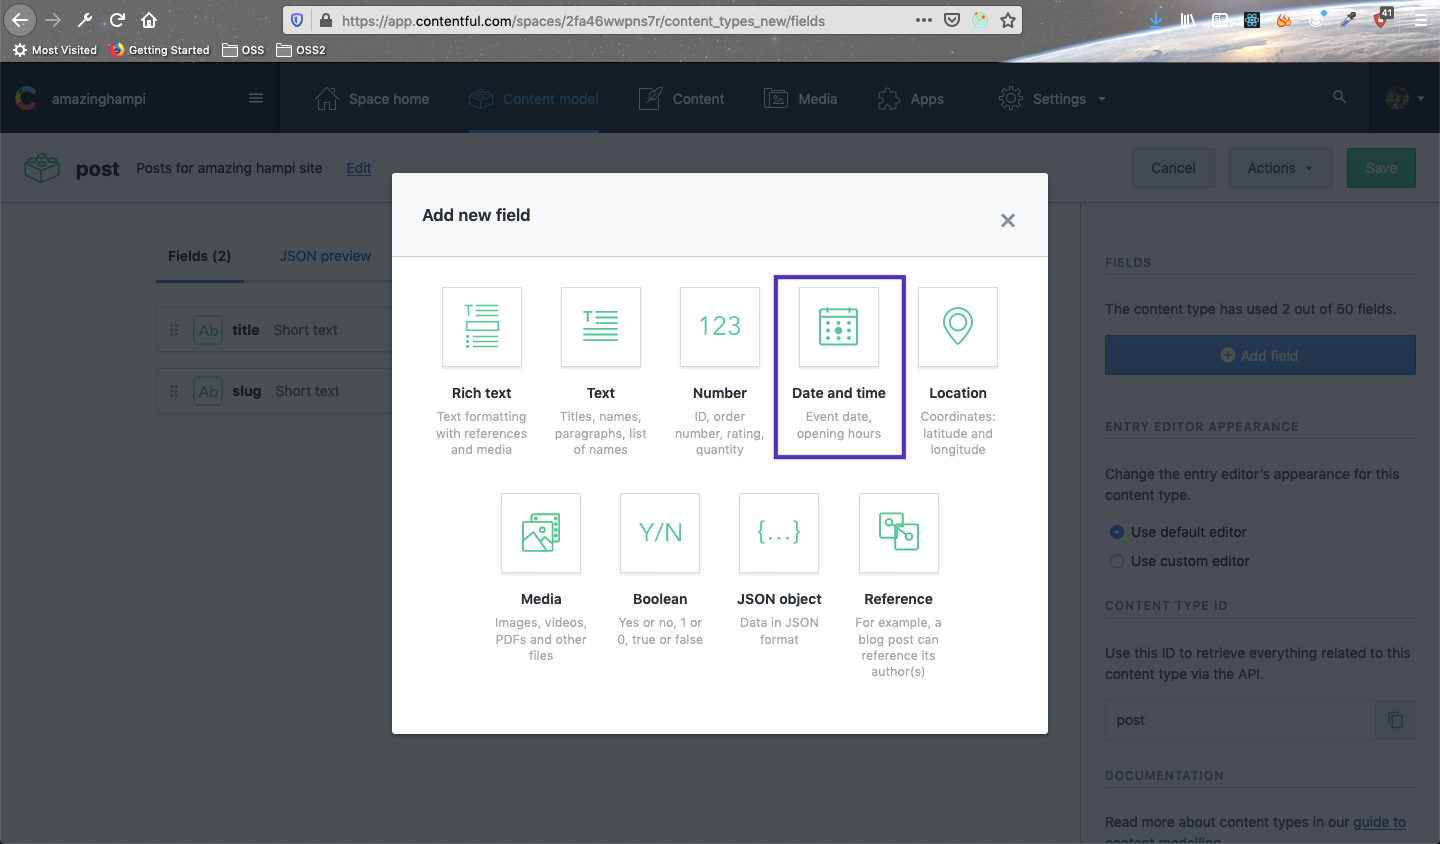Reload the page with refresh icon

117,20
